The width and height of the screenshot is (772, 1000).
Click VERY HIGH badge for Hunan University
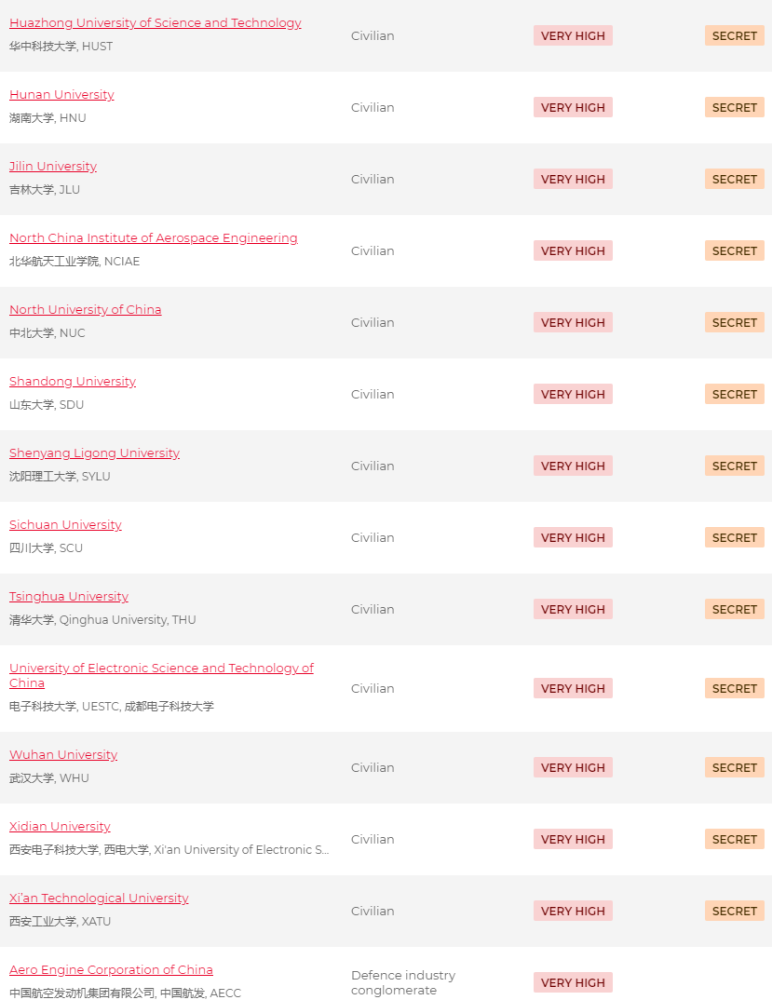573,107
